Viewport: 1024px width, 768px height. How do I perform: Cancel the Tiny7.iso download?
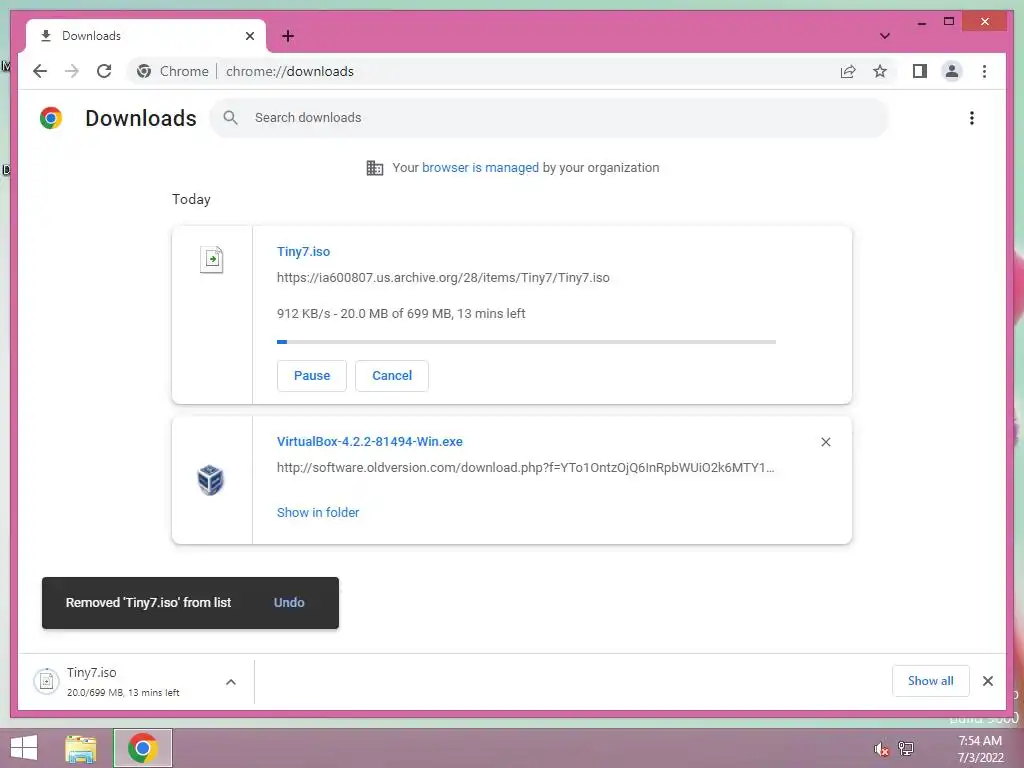392,376
